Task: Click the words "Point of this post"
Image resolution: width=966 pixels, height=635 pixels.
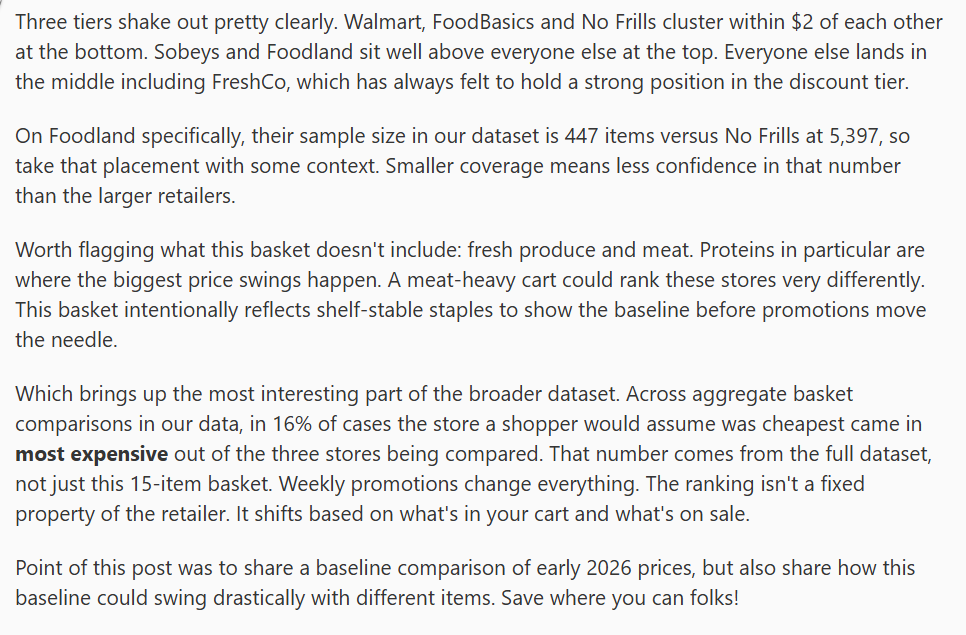Action: click(88, 568)
